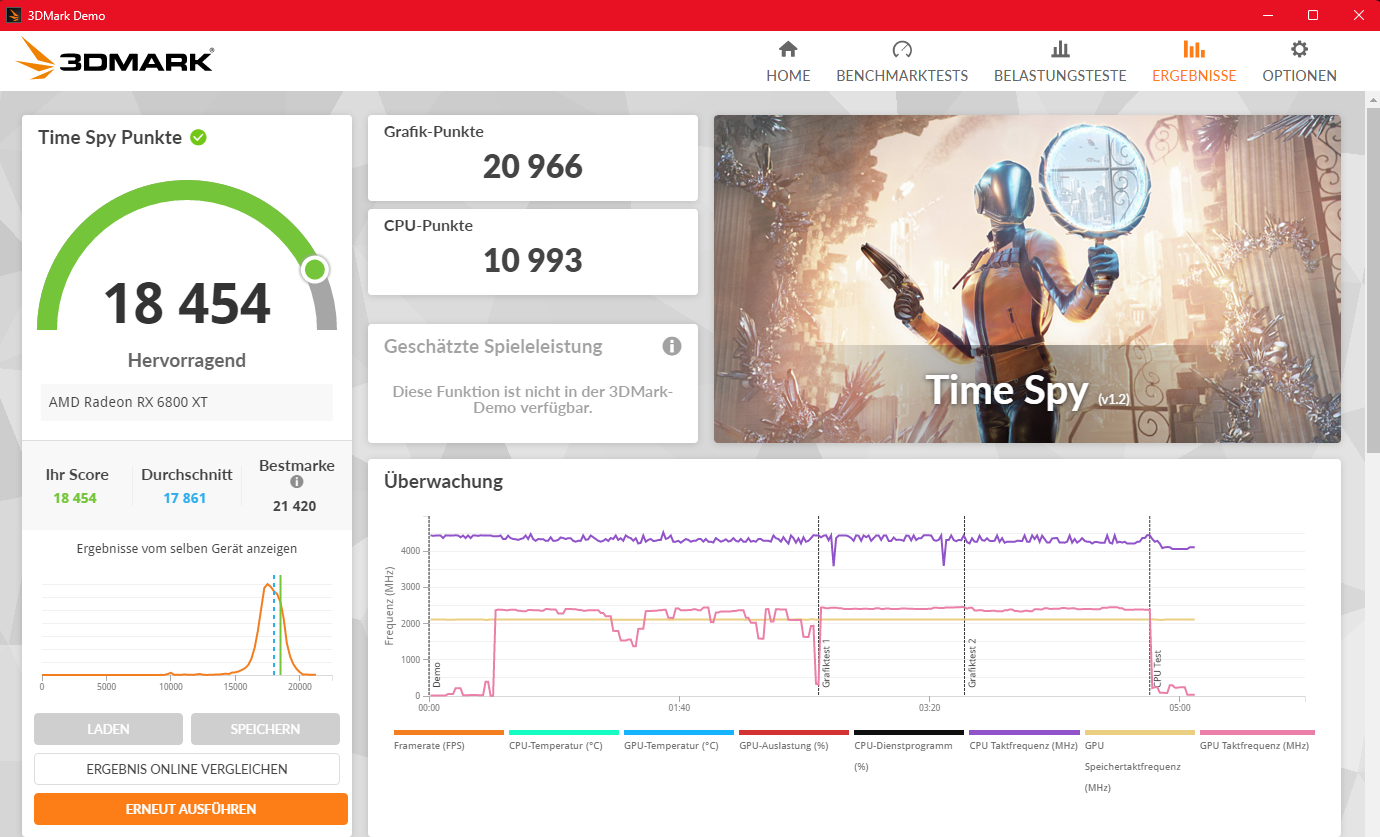Viewport: 1380px width, 837px height.
Task: Toggle CPU Taktfrequenz legend swatch
Action: pyautogui.click(x=1024, y=732)
